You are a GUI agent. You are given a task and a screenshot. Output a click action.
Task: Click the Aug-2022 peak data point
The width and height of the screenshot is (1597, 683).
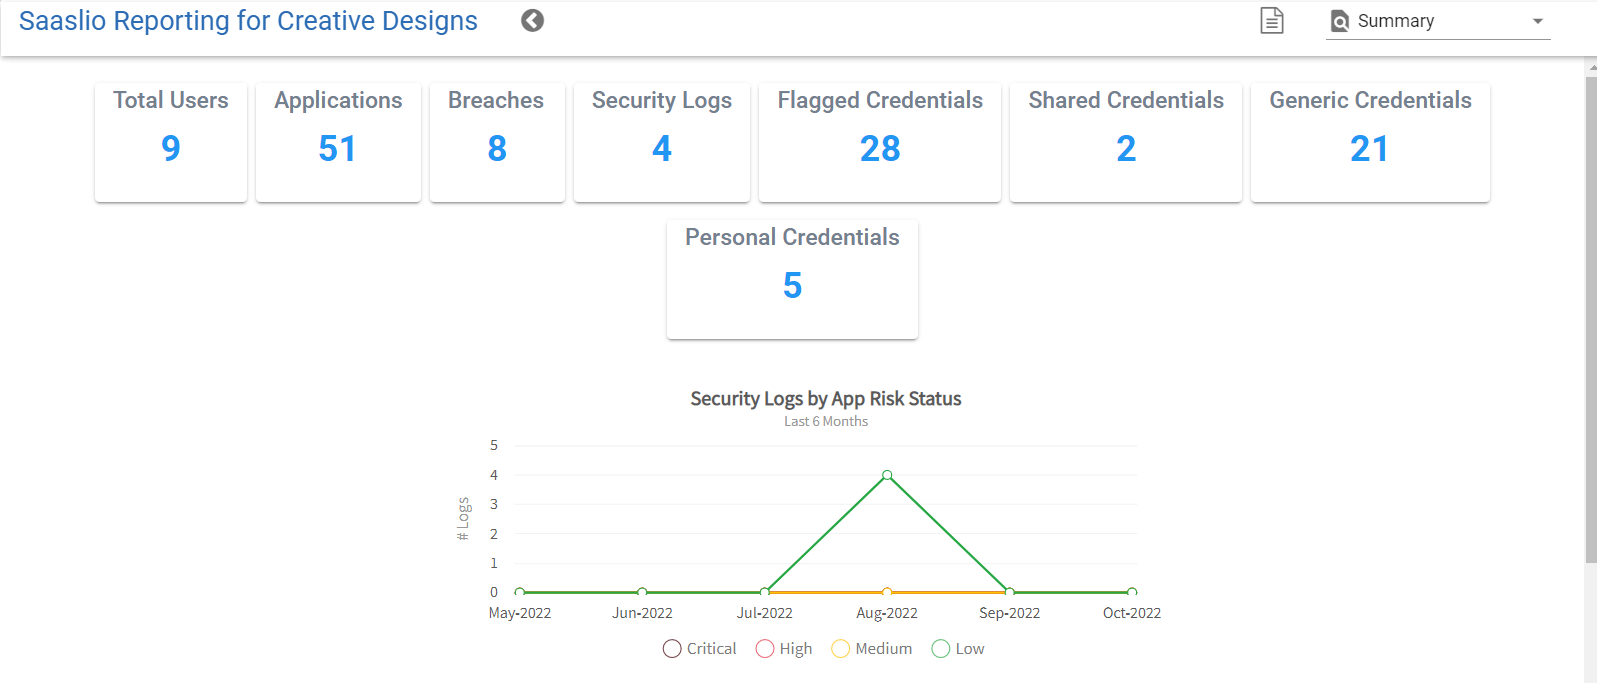pyautogui.click(x=887, y=475)
